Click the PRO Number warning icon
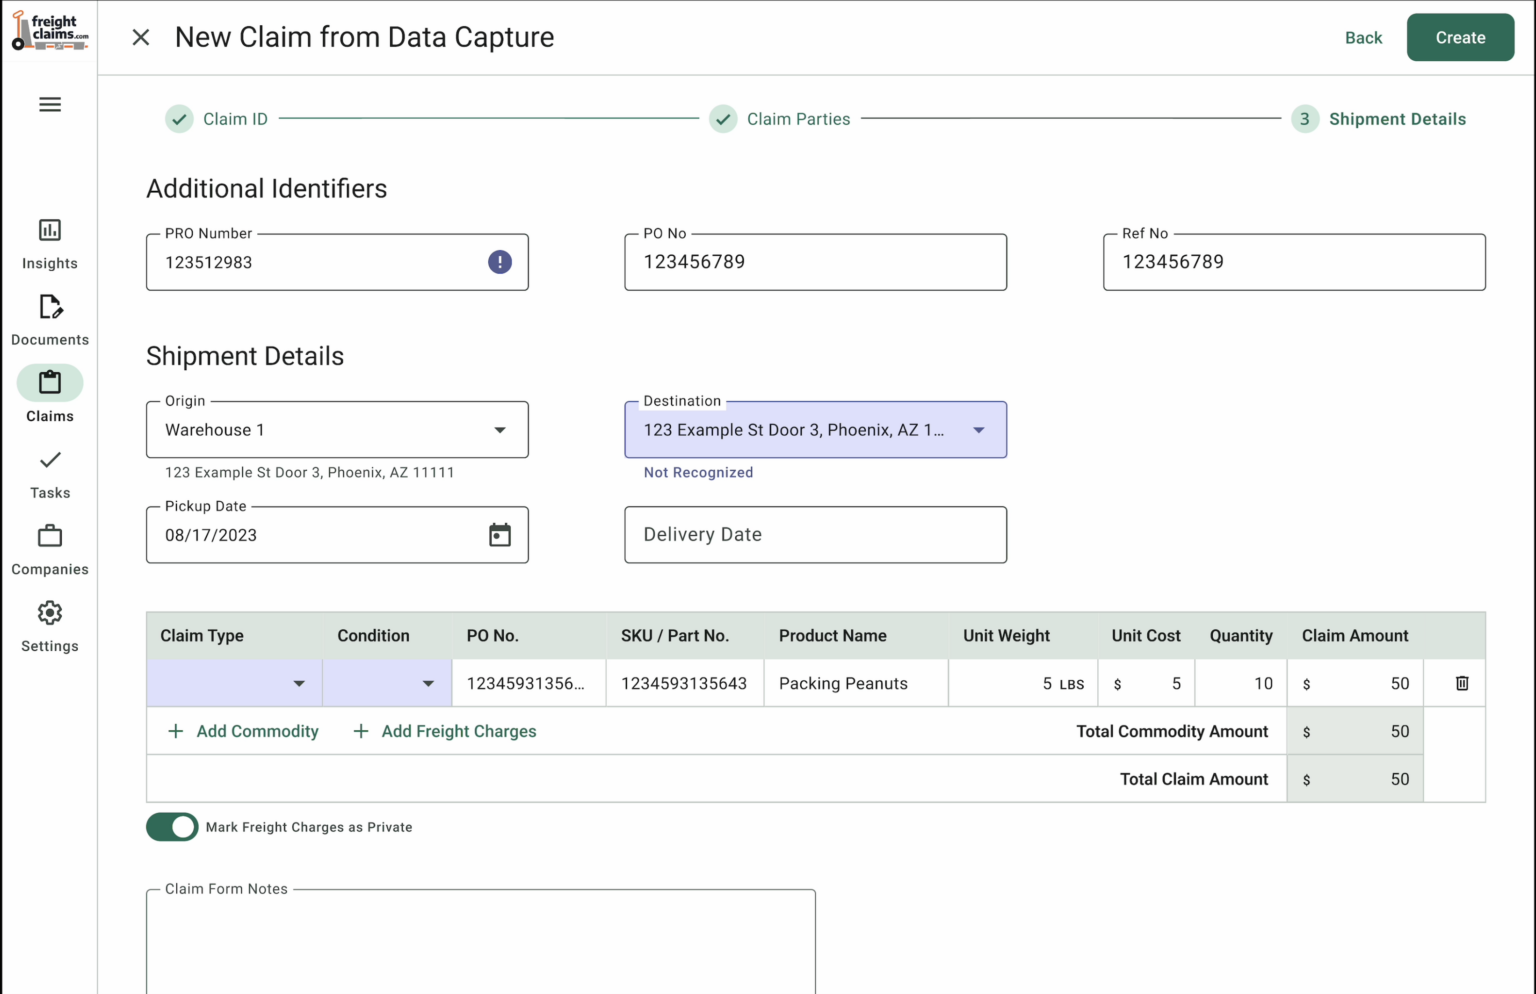The height and width of the screenshot is (994, 1536). (500, 262)
